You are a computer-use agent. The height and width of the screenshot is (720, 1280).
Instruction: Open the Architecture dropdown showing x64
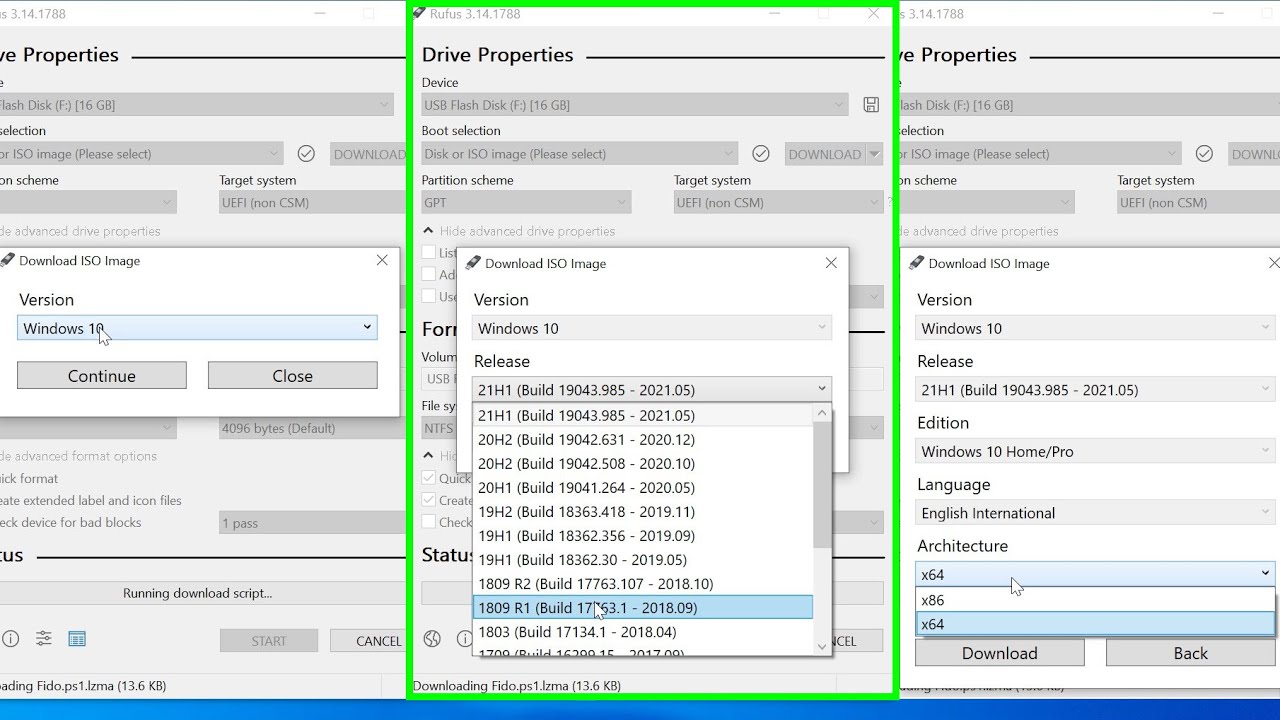[x=1095, y=574]
